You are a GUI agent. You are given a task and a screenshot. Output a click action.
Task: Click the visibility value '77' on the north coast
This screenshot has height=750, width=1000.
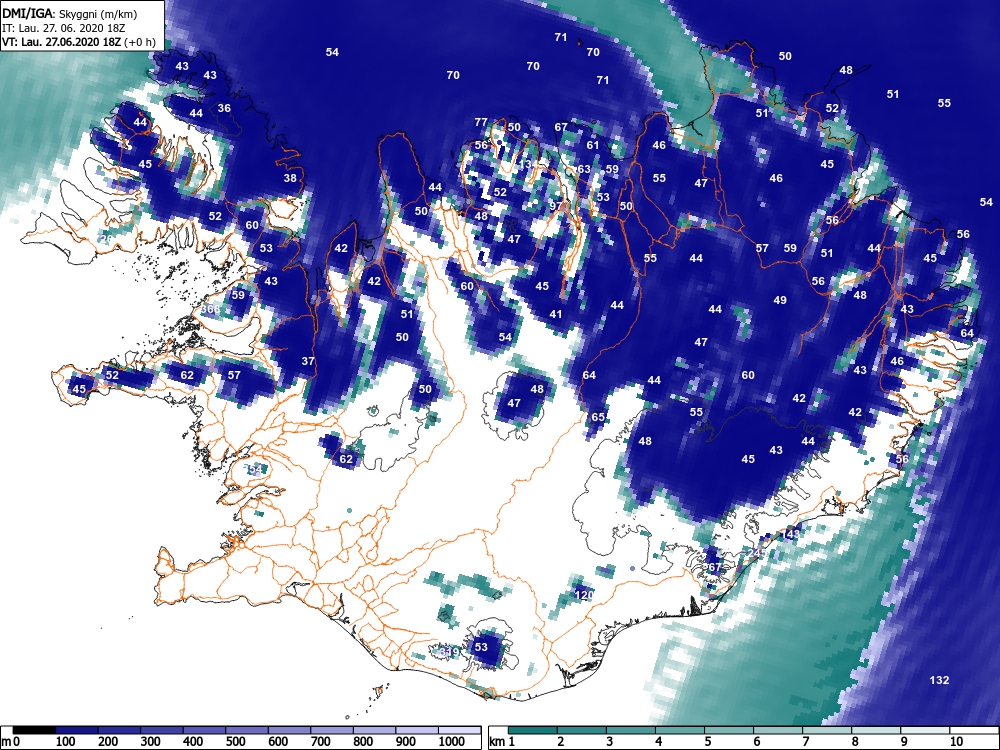pos(481,122)
